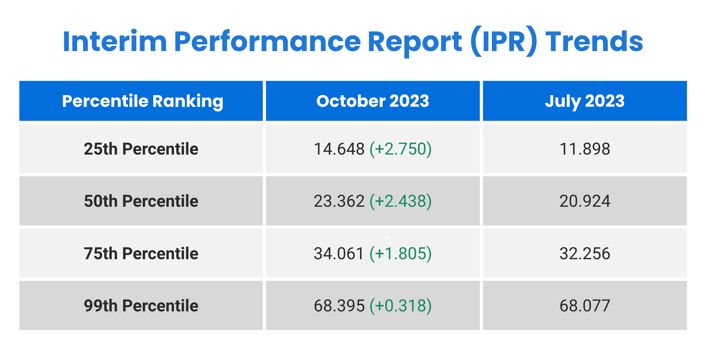Image resolution: width=705 pixels, height=363 pixels.
Task: Click the "75th Percentile" row label
Action: point(141,253)
